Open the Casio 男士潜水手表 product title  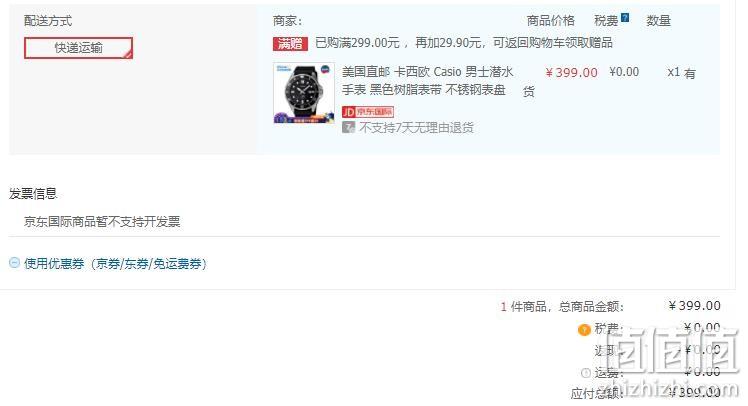427,81
